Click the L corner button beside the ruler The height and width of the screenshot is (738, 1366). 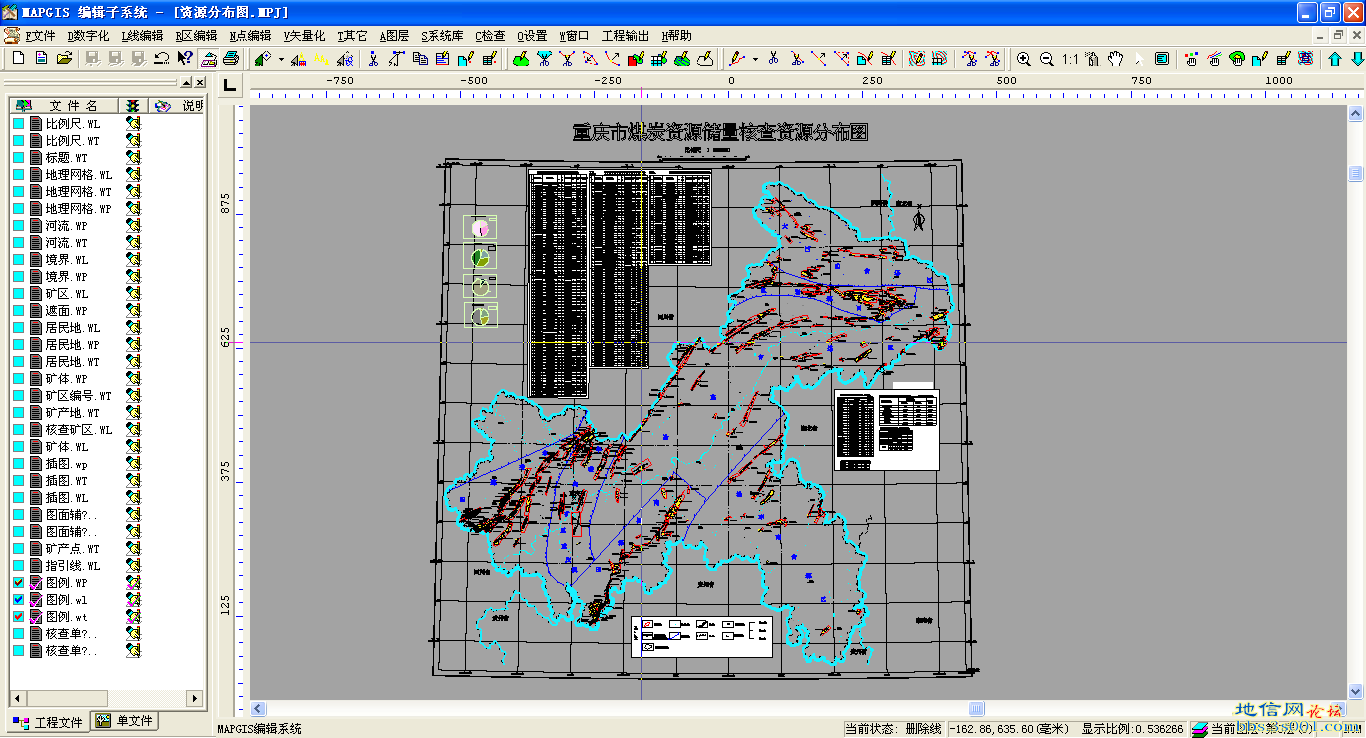tap(231, 84)
